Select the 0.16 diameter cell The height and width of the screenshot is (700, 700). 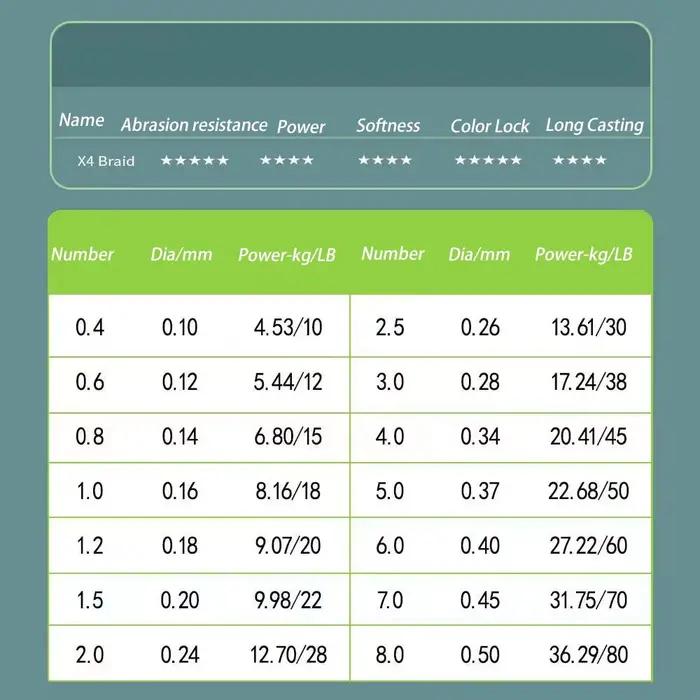click(x=180, y=491)
